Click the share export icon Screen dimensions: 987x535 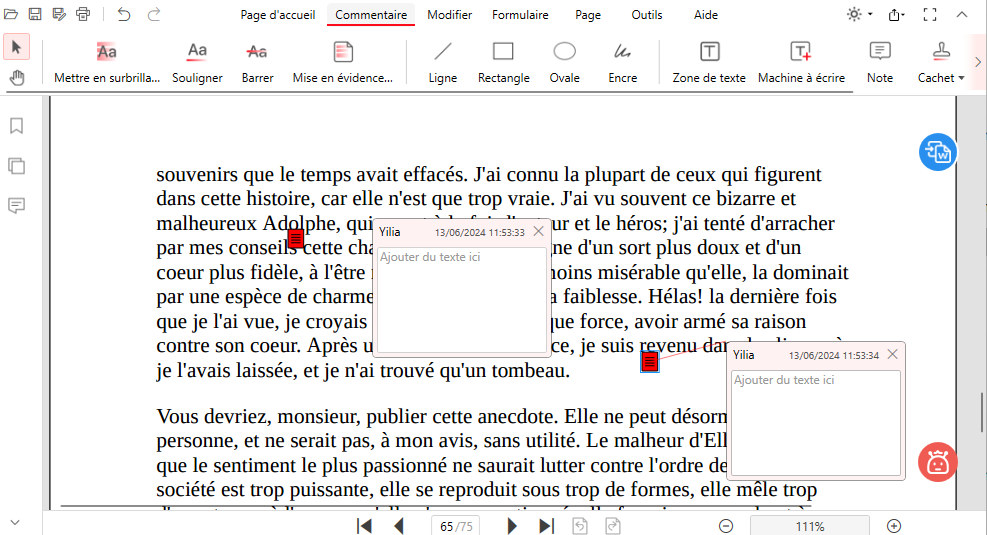tap(896, 14)
